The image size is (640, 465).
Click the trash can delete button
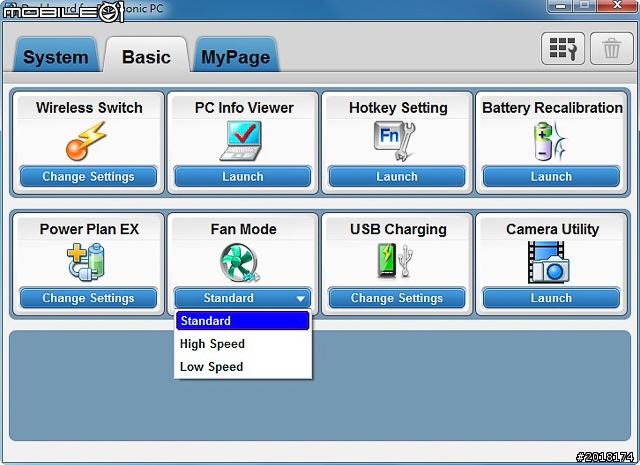point(611,49)
